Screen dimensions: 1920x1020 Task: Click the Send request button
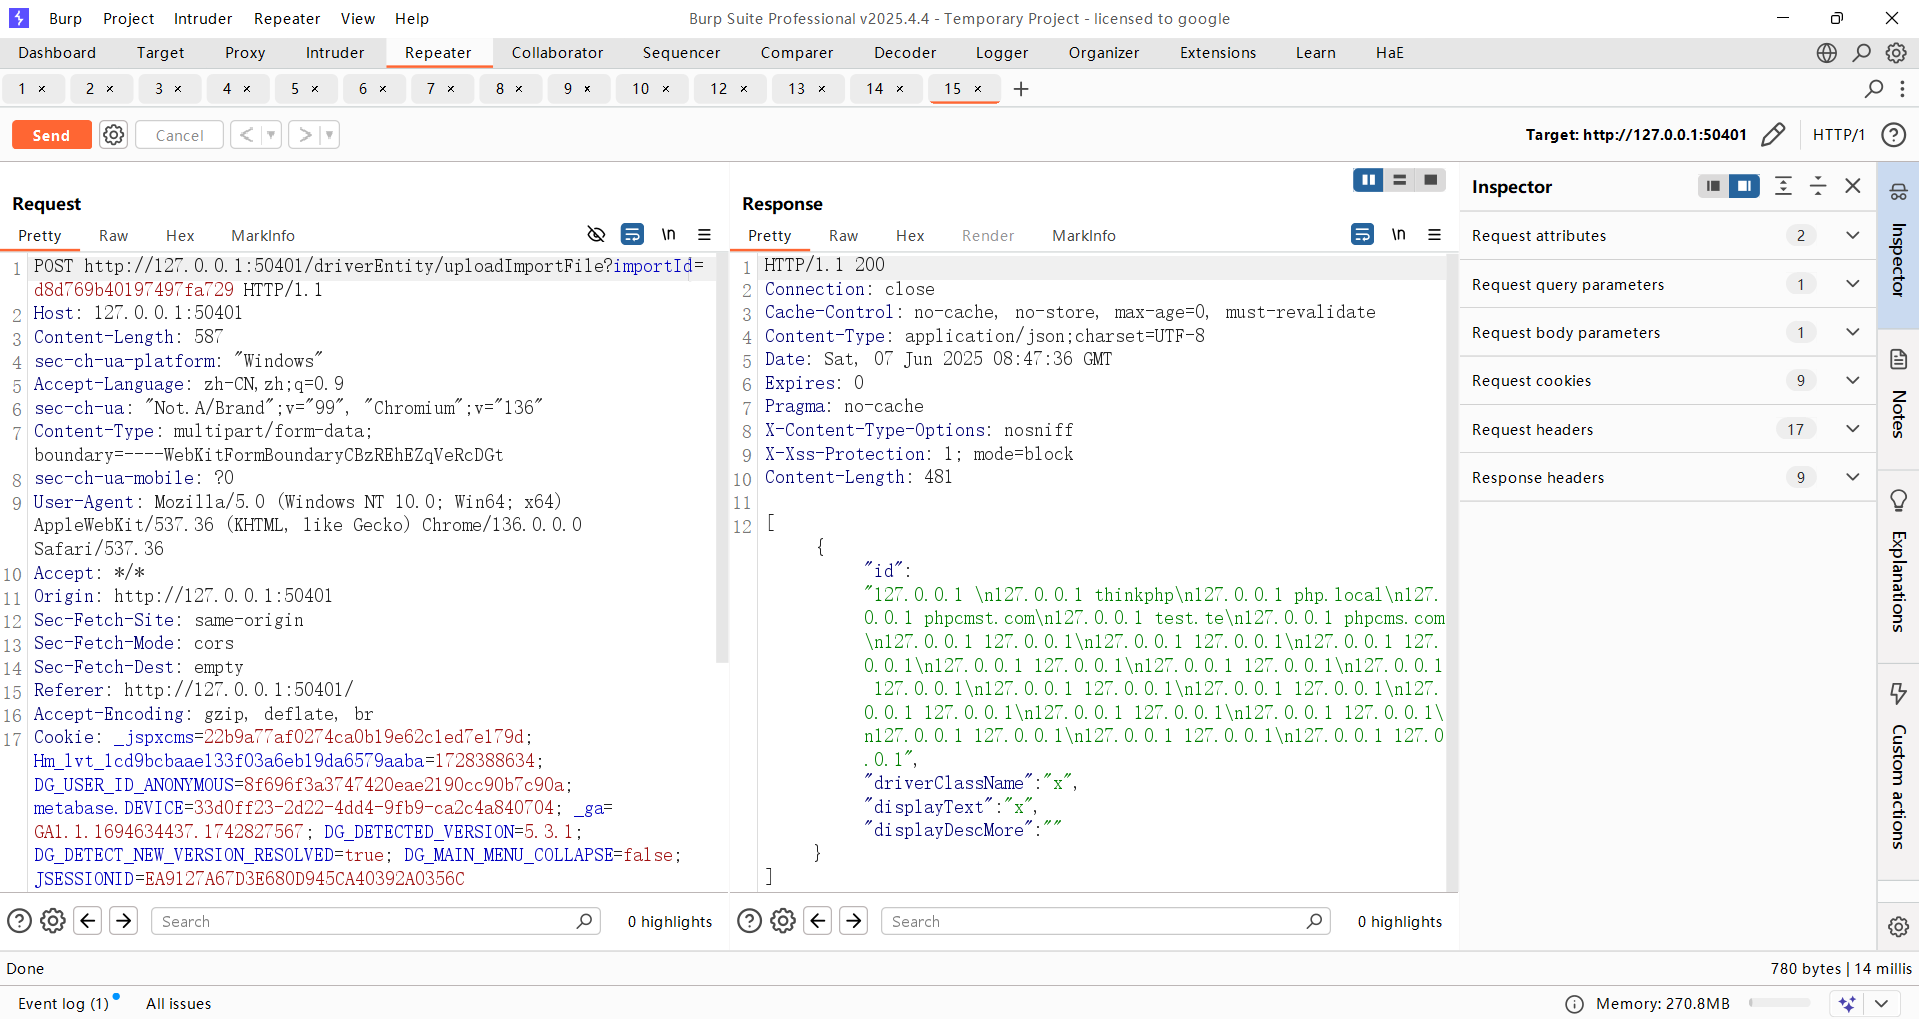[x=51, y=135]
